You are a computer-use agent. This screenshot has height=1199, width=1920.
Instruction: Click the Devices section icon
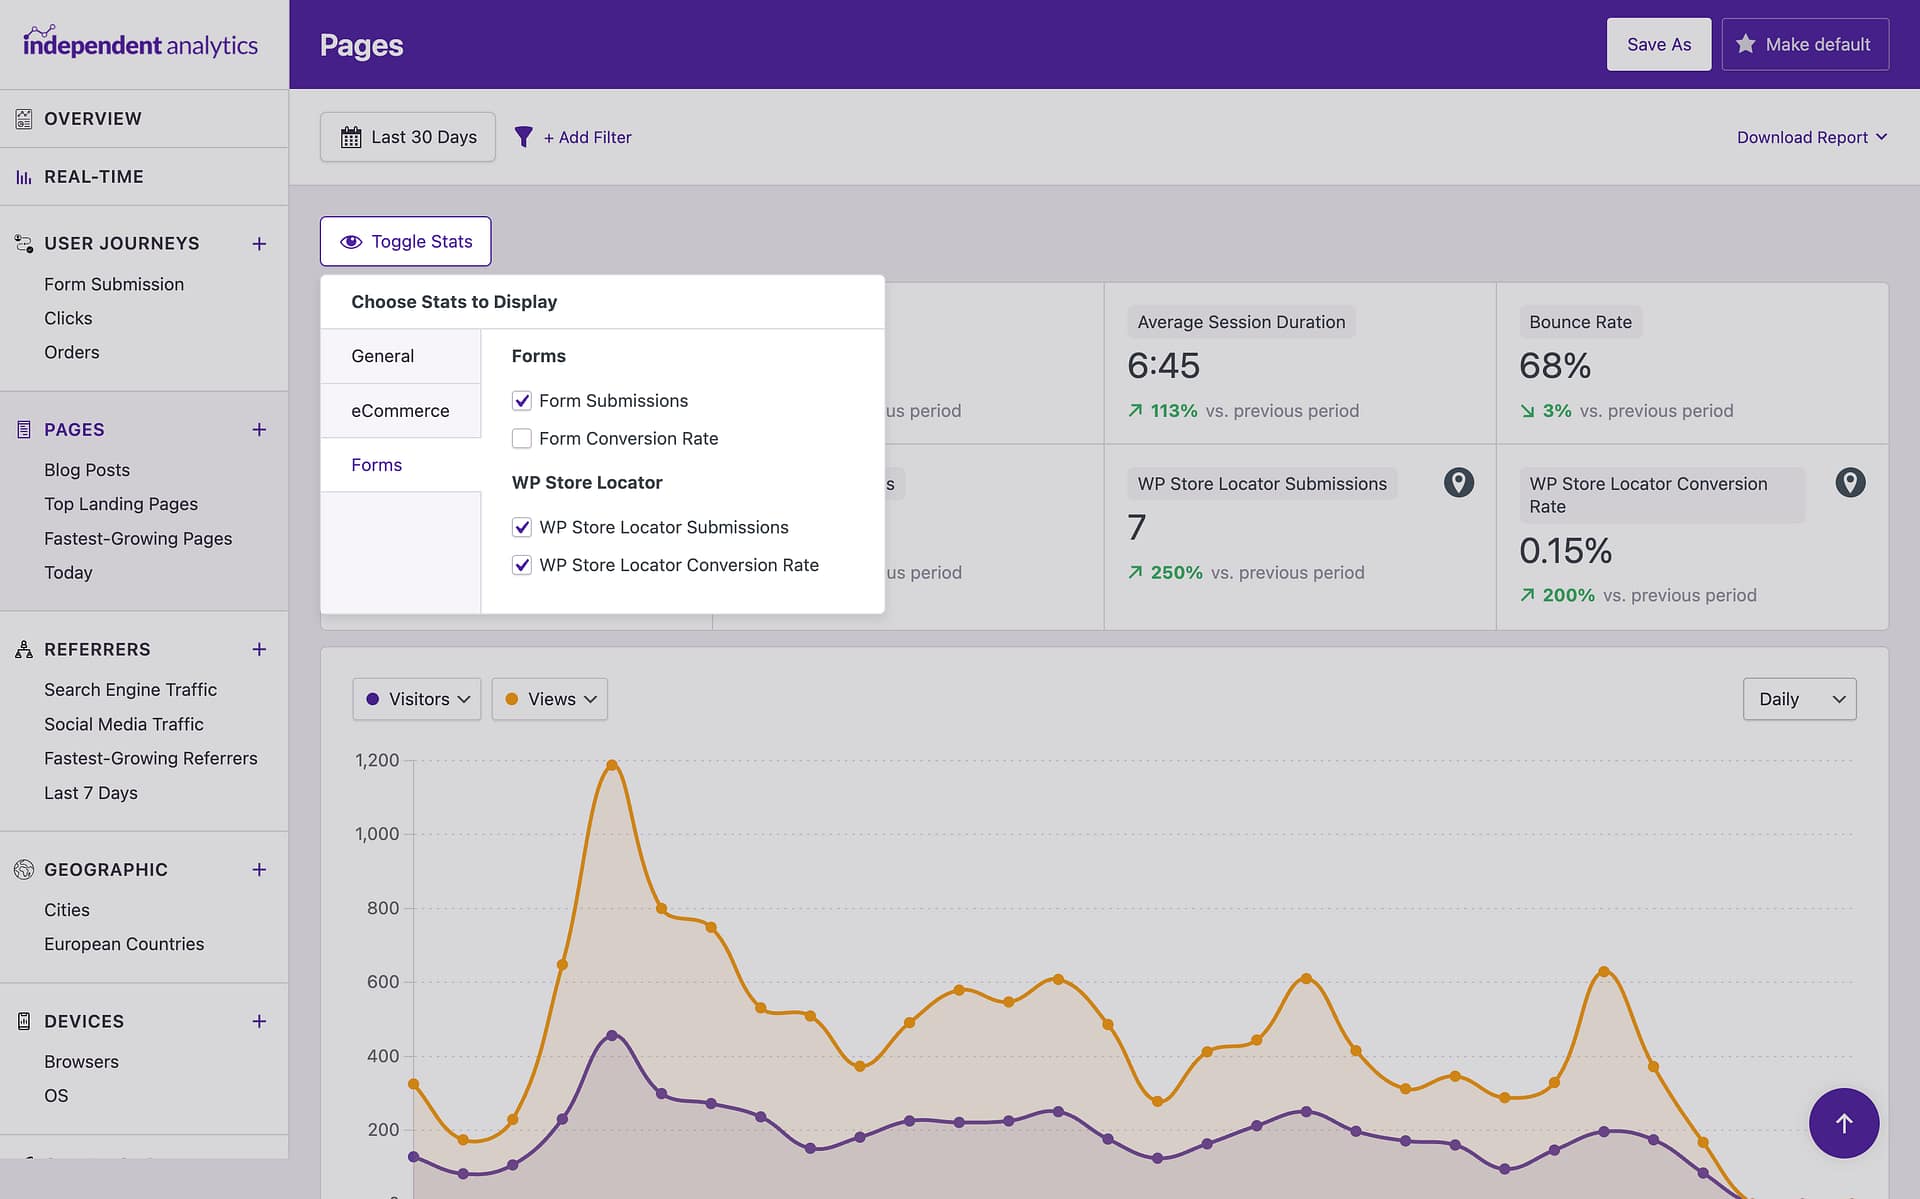[x=24, y=1021]
